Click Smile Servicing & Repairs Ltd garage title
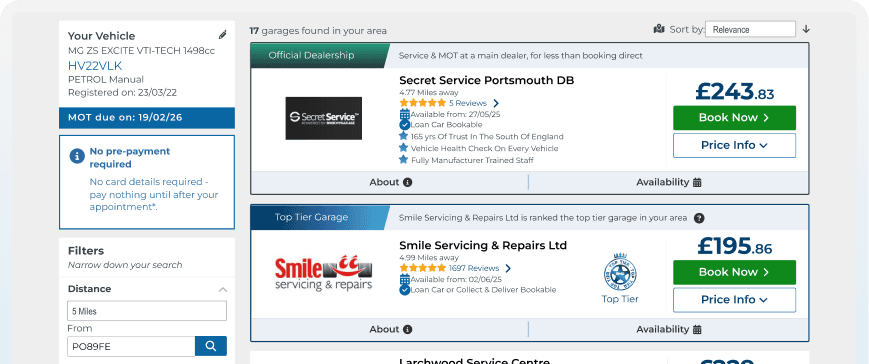This screenshot has width=869, height=364. pos(483,245)
